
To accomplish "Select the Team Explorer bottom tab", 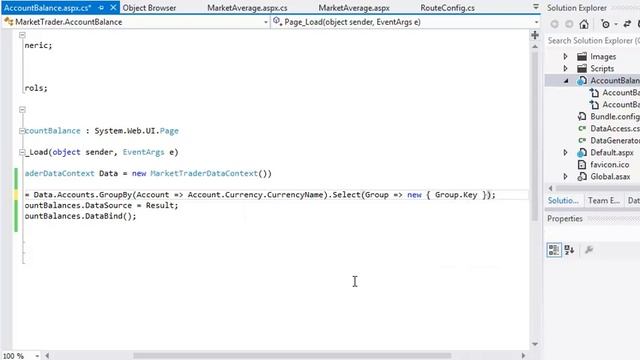I will click(604, 200).
